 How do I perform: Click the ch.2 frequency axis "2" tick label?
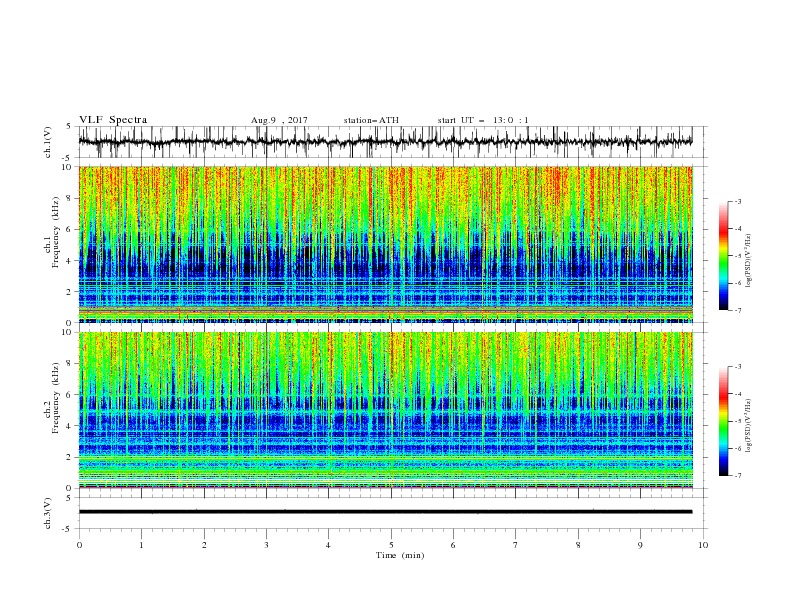[x=69, y=457]
